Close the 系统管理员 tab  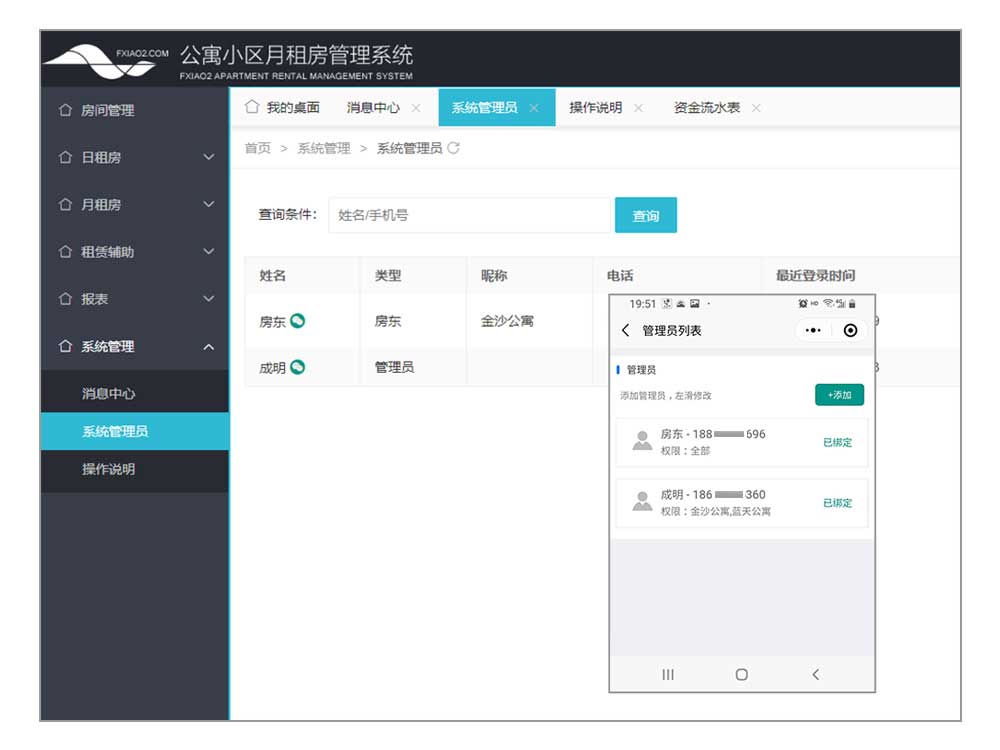click(x=534, y=108)
